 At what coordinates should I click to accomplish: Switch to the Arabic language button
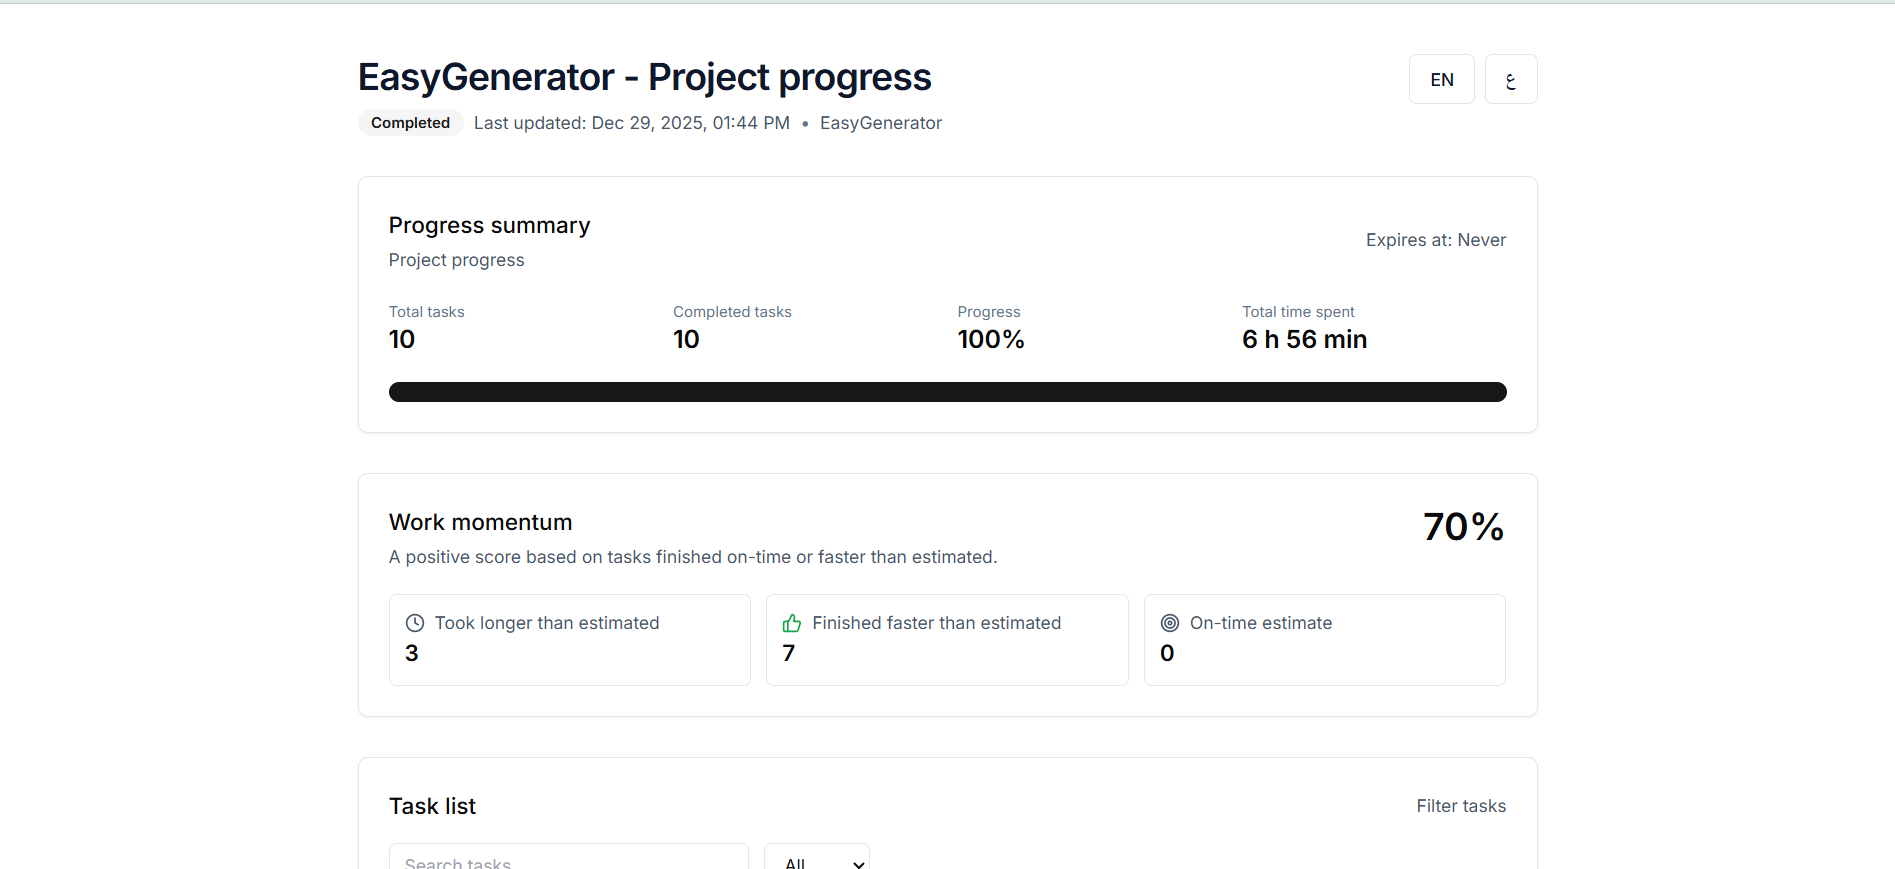coord(1511,79)
